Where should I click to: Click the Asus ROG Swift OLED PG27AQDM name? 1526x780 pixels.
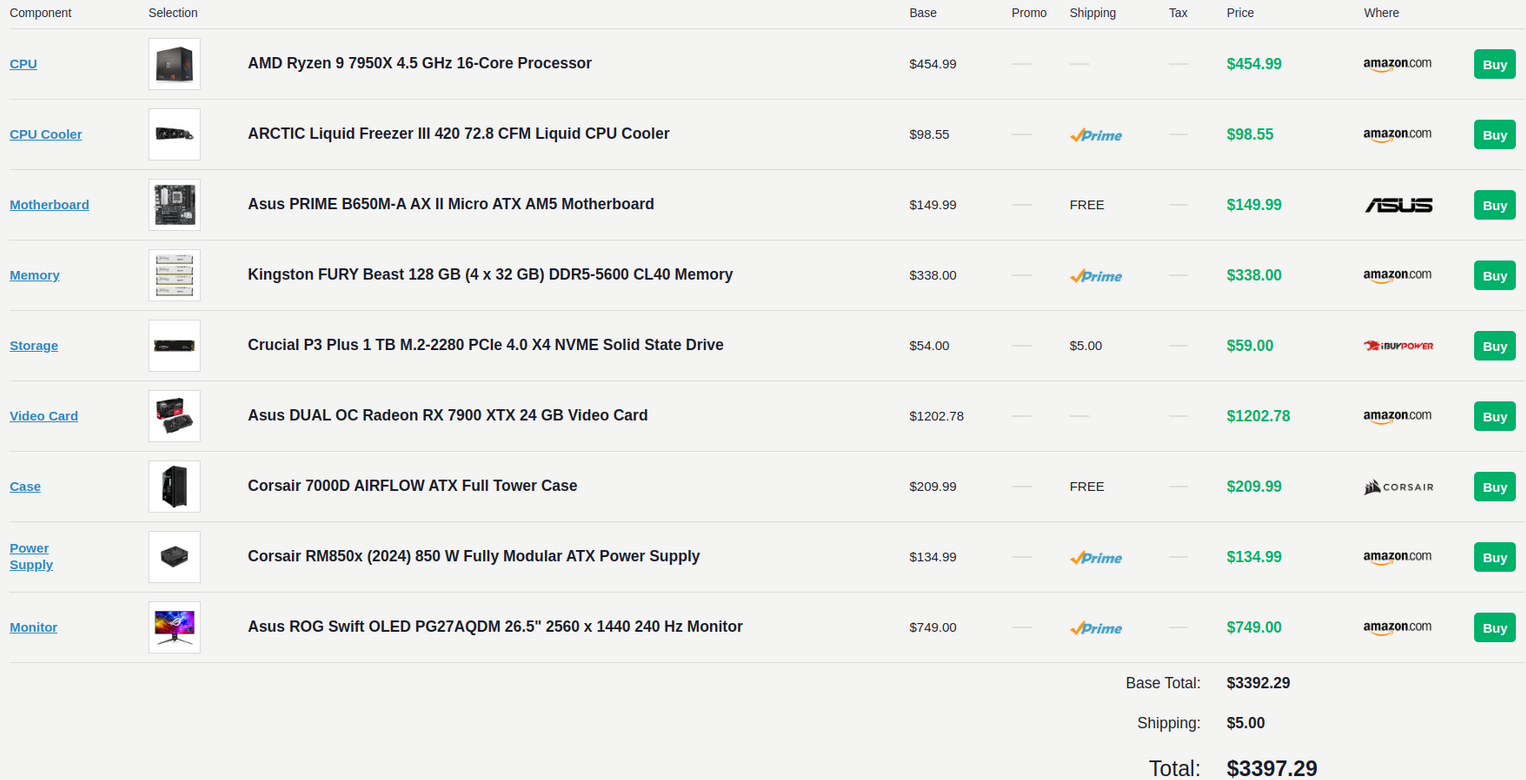[495, 627]
